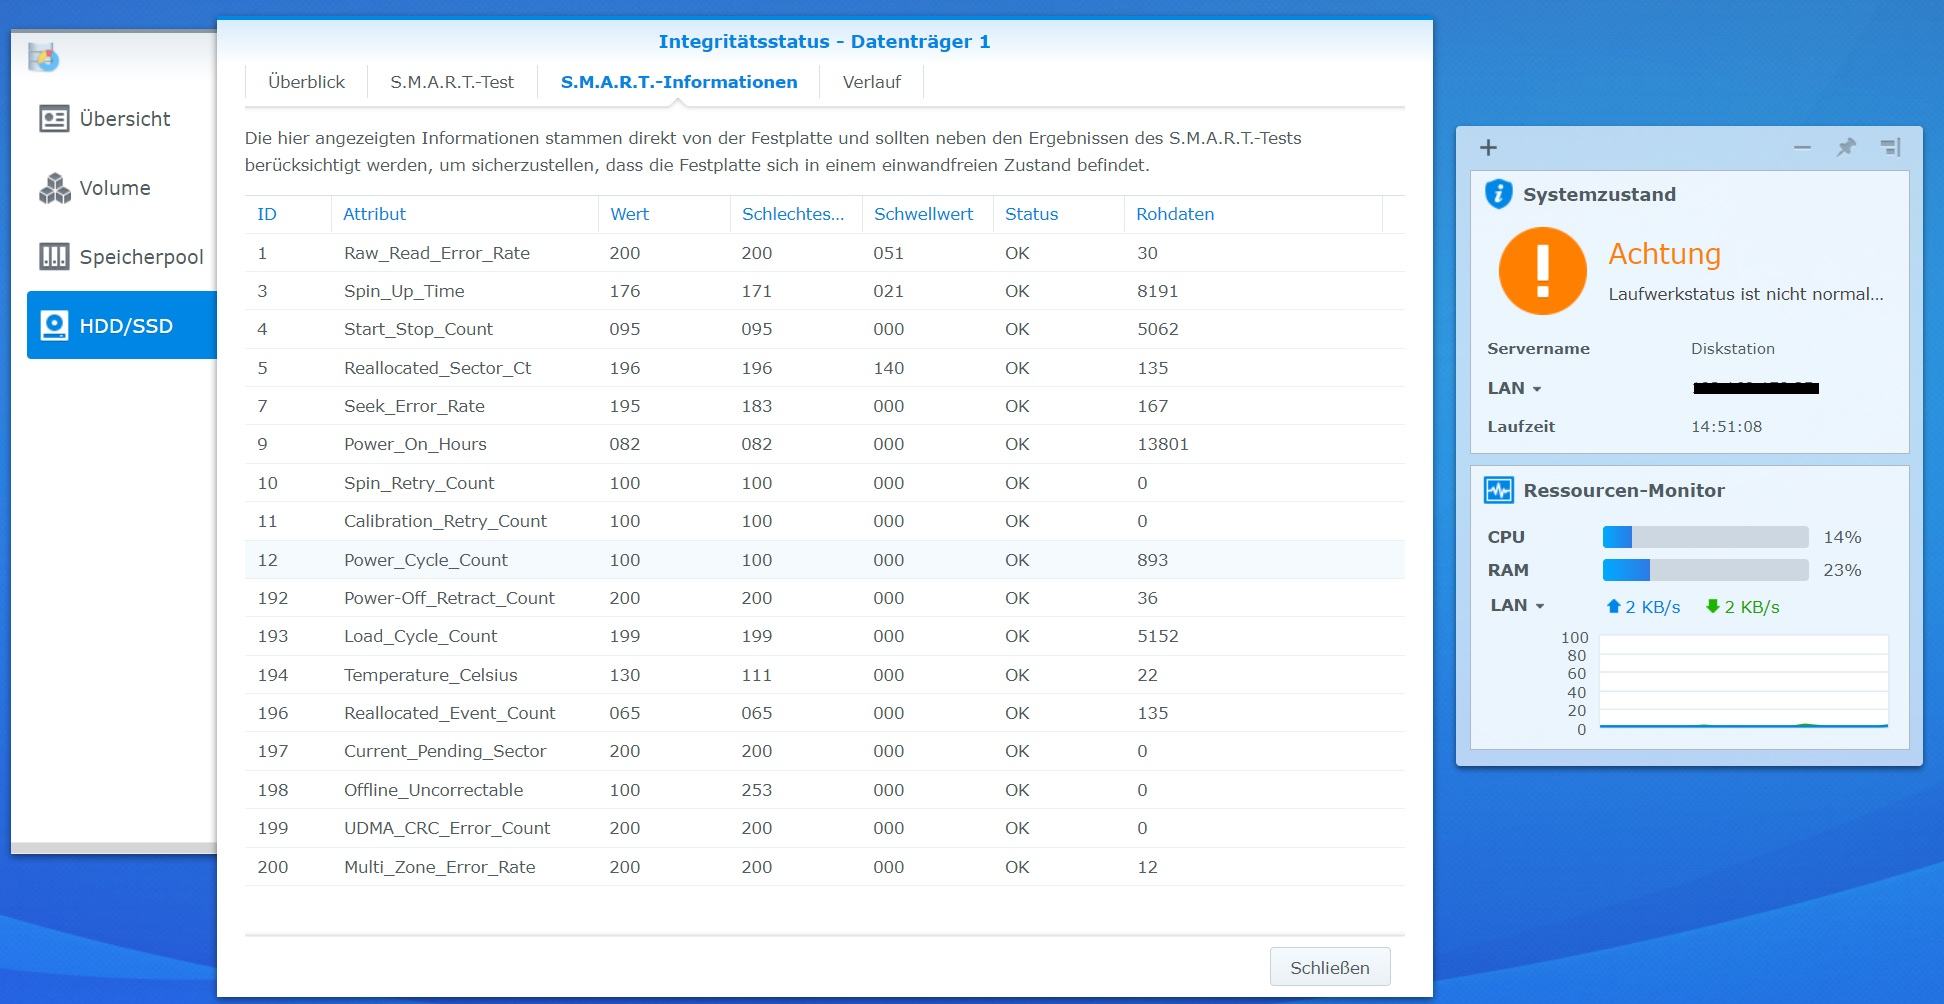The width and height of the screenshot is (1944, 1004).
Task: Select the Current_Pending_Sector row
Action: coord(824,751)
